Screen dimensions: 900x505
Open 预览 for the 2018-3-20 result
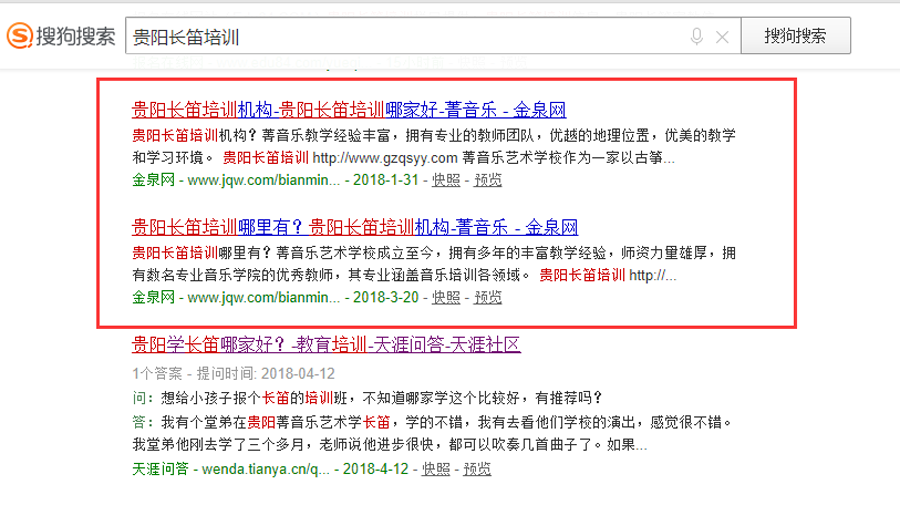coord(488,297)
